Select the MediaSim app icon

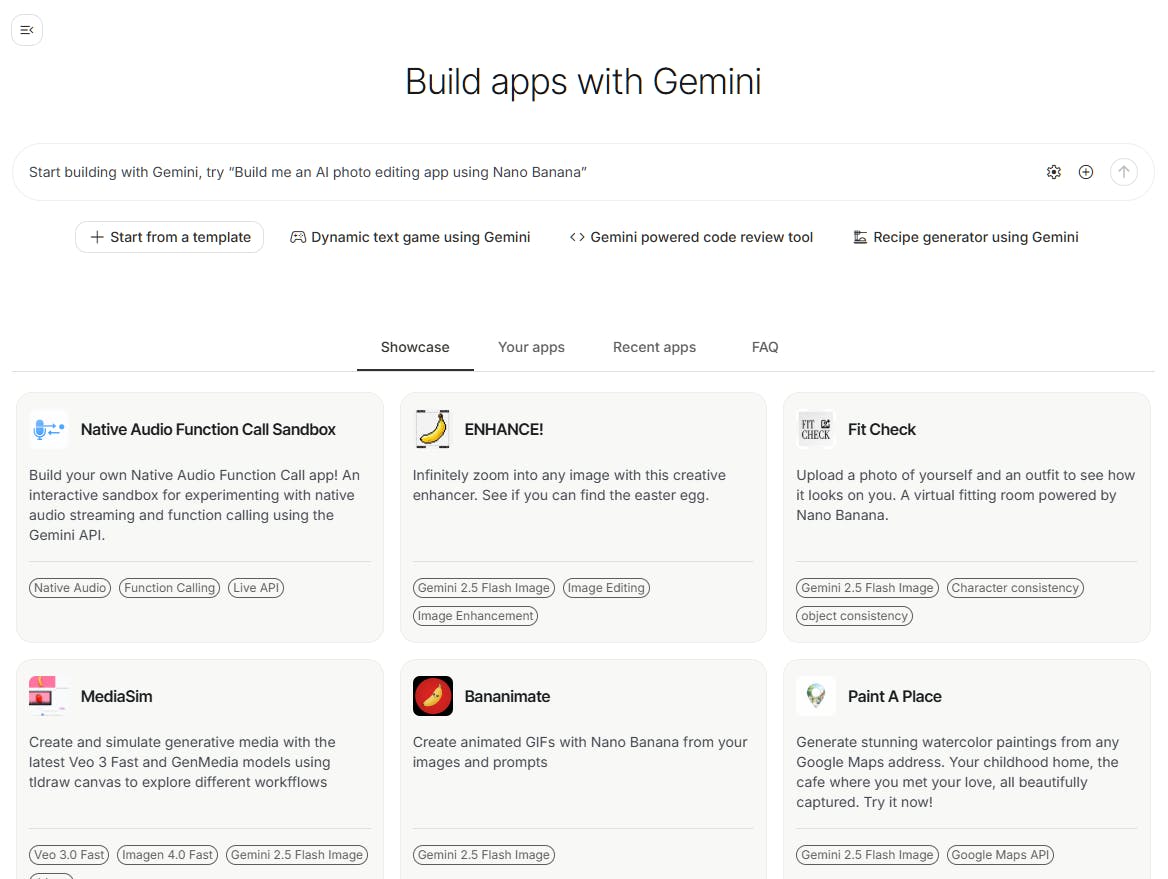(48, 696)
